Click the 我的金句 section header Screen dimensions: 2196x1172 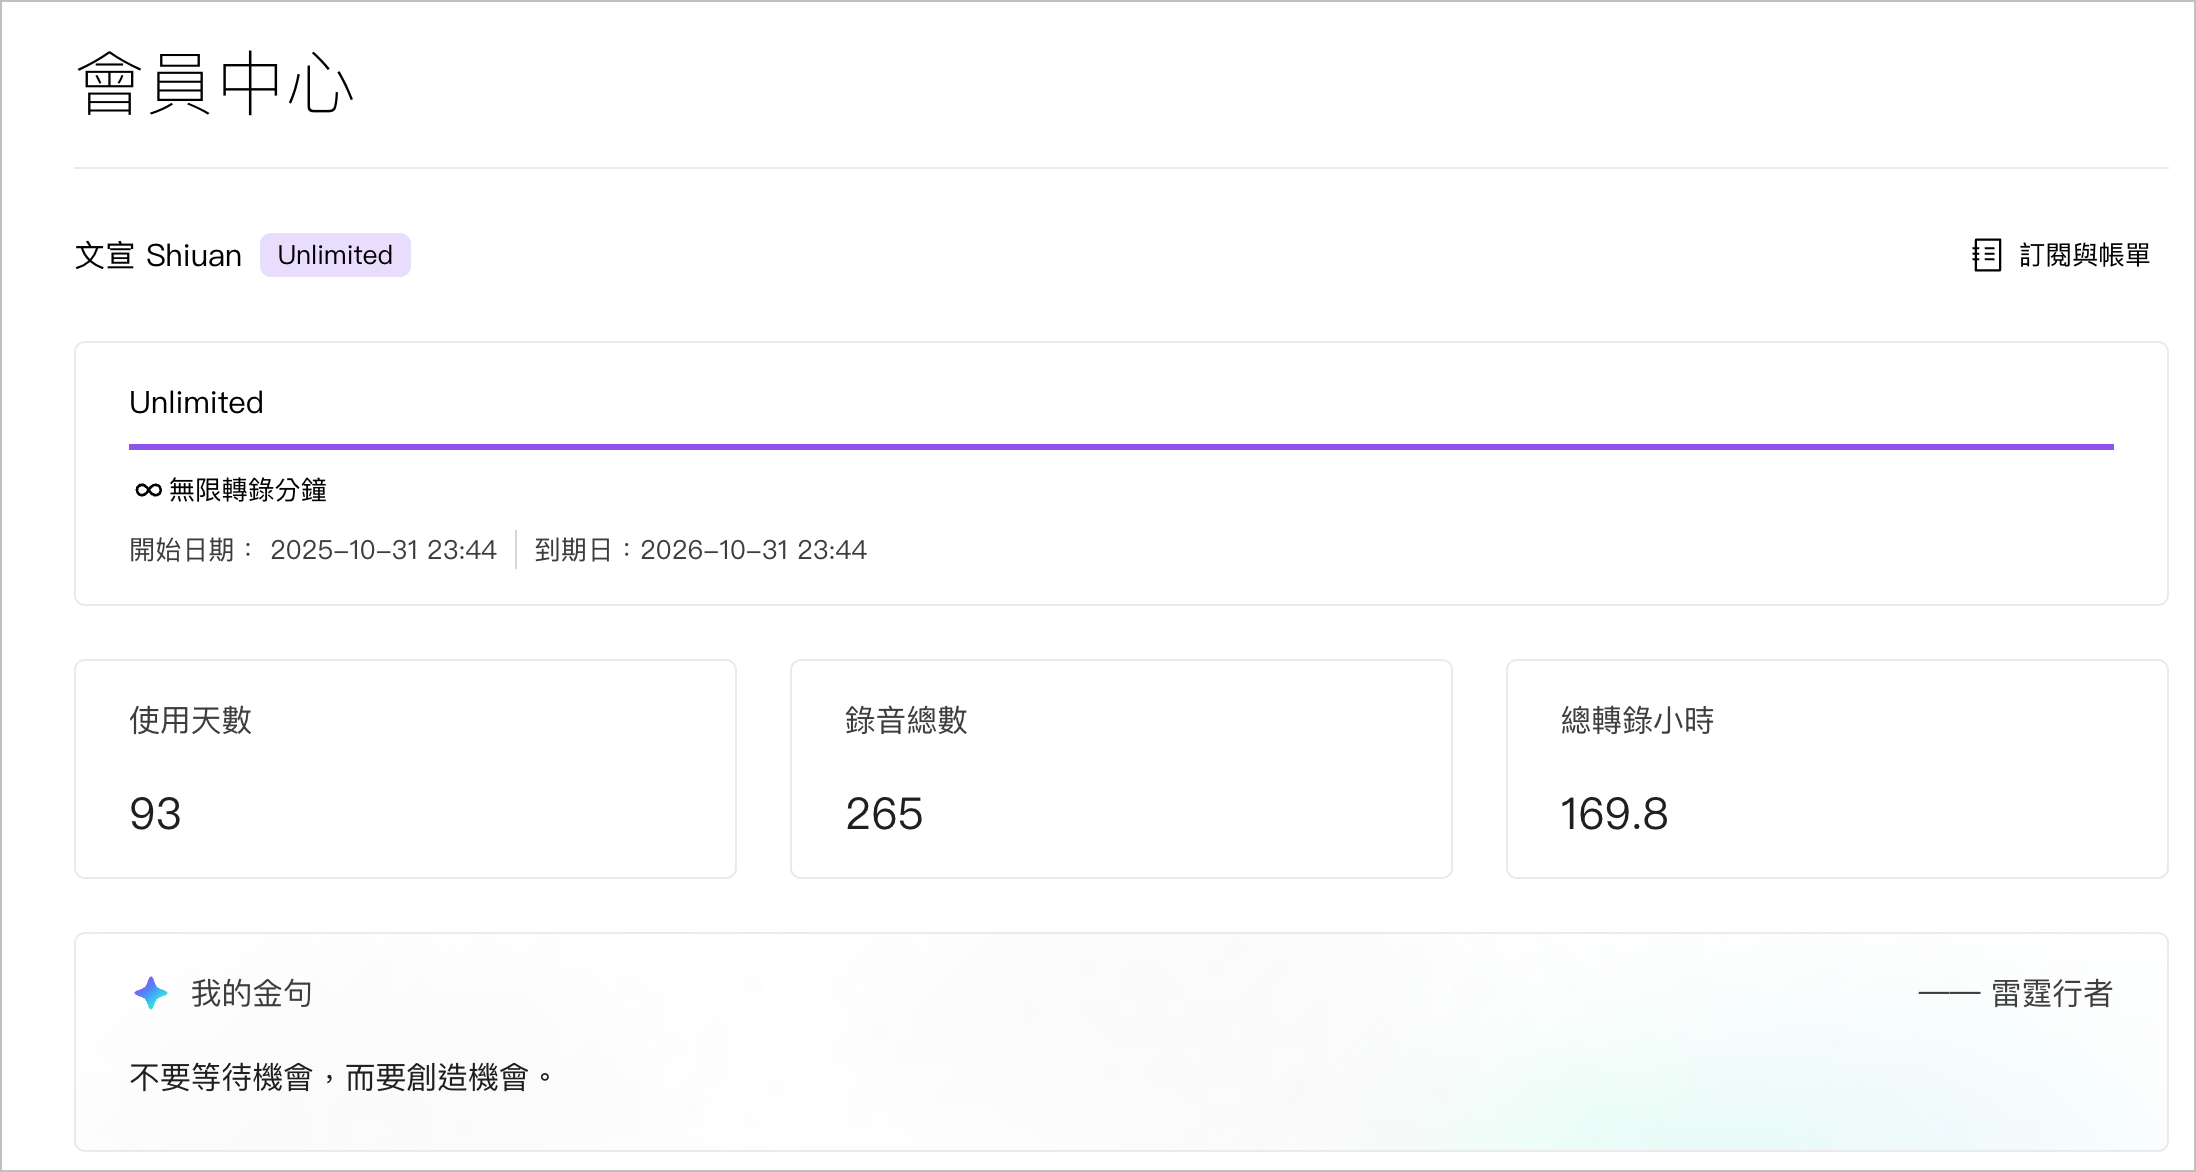click(x=250, y=992)
